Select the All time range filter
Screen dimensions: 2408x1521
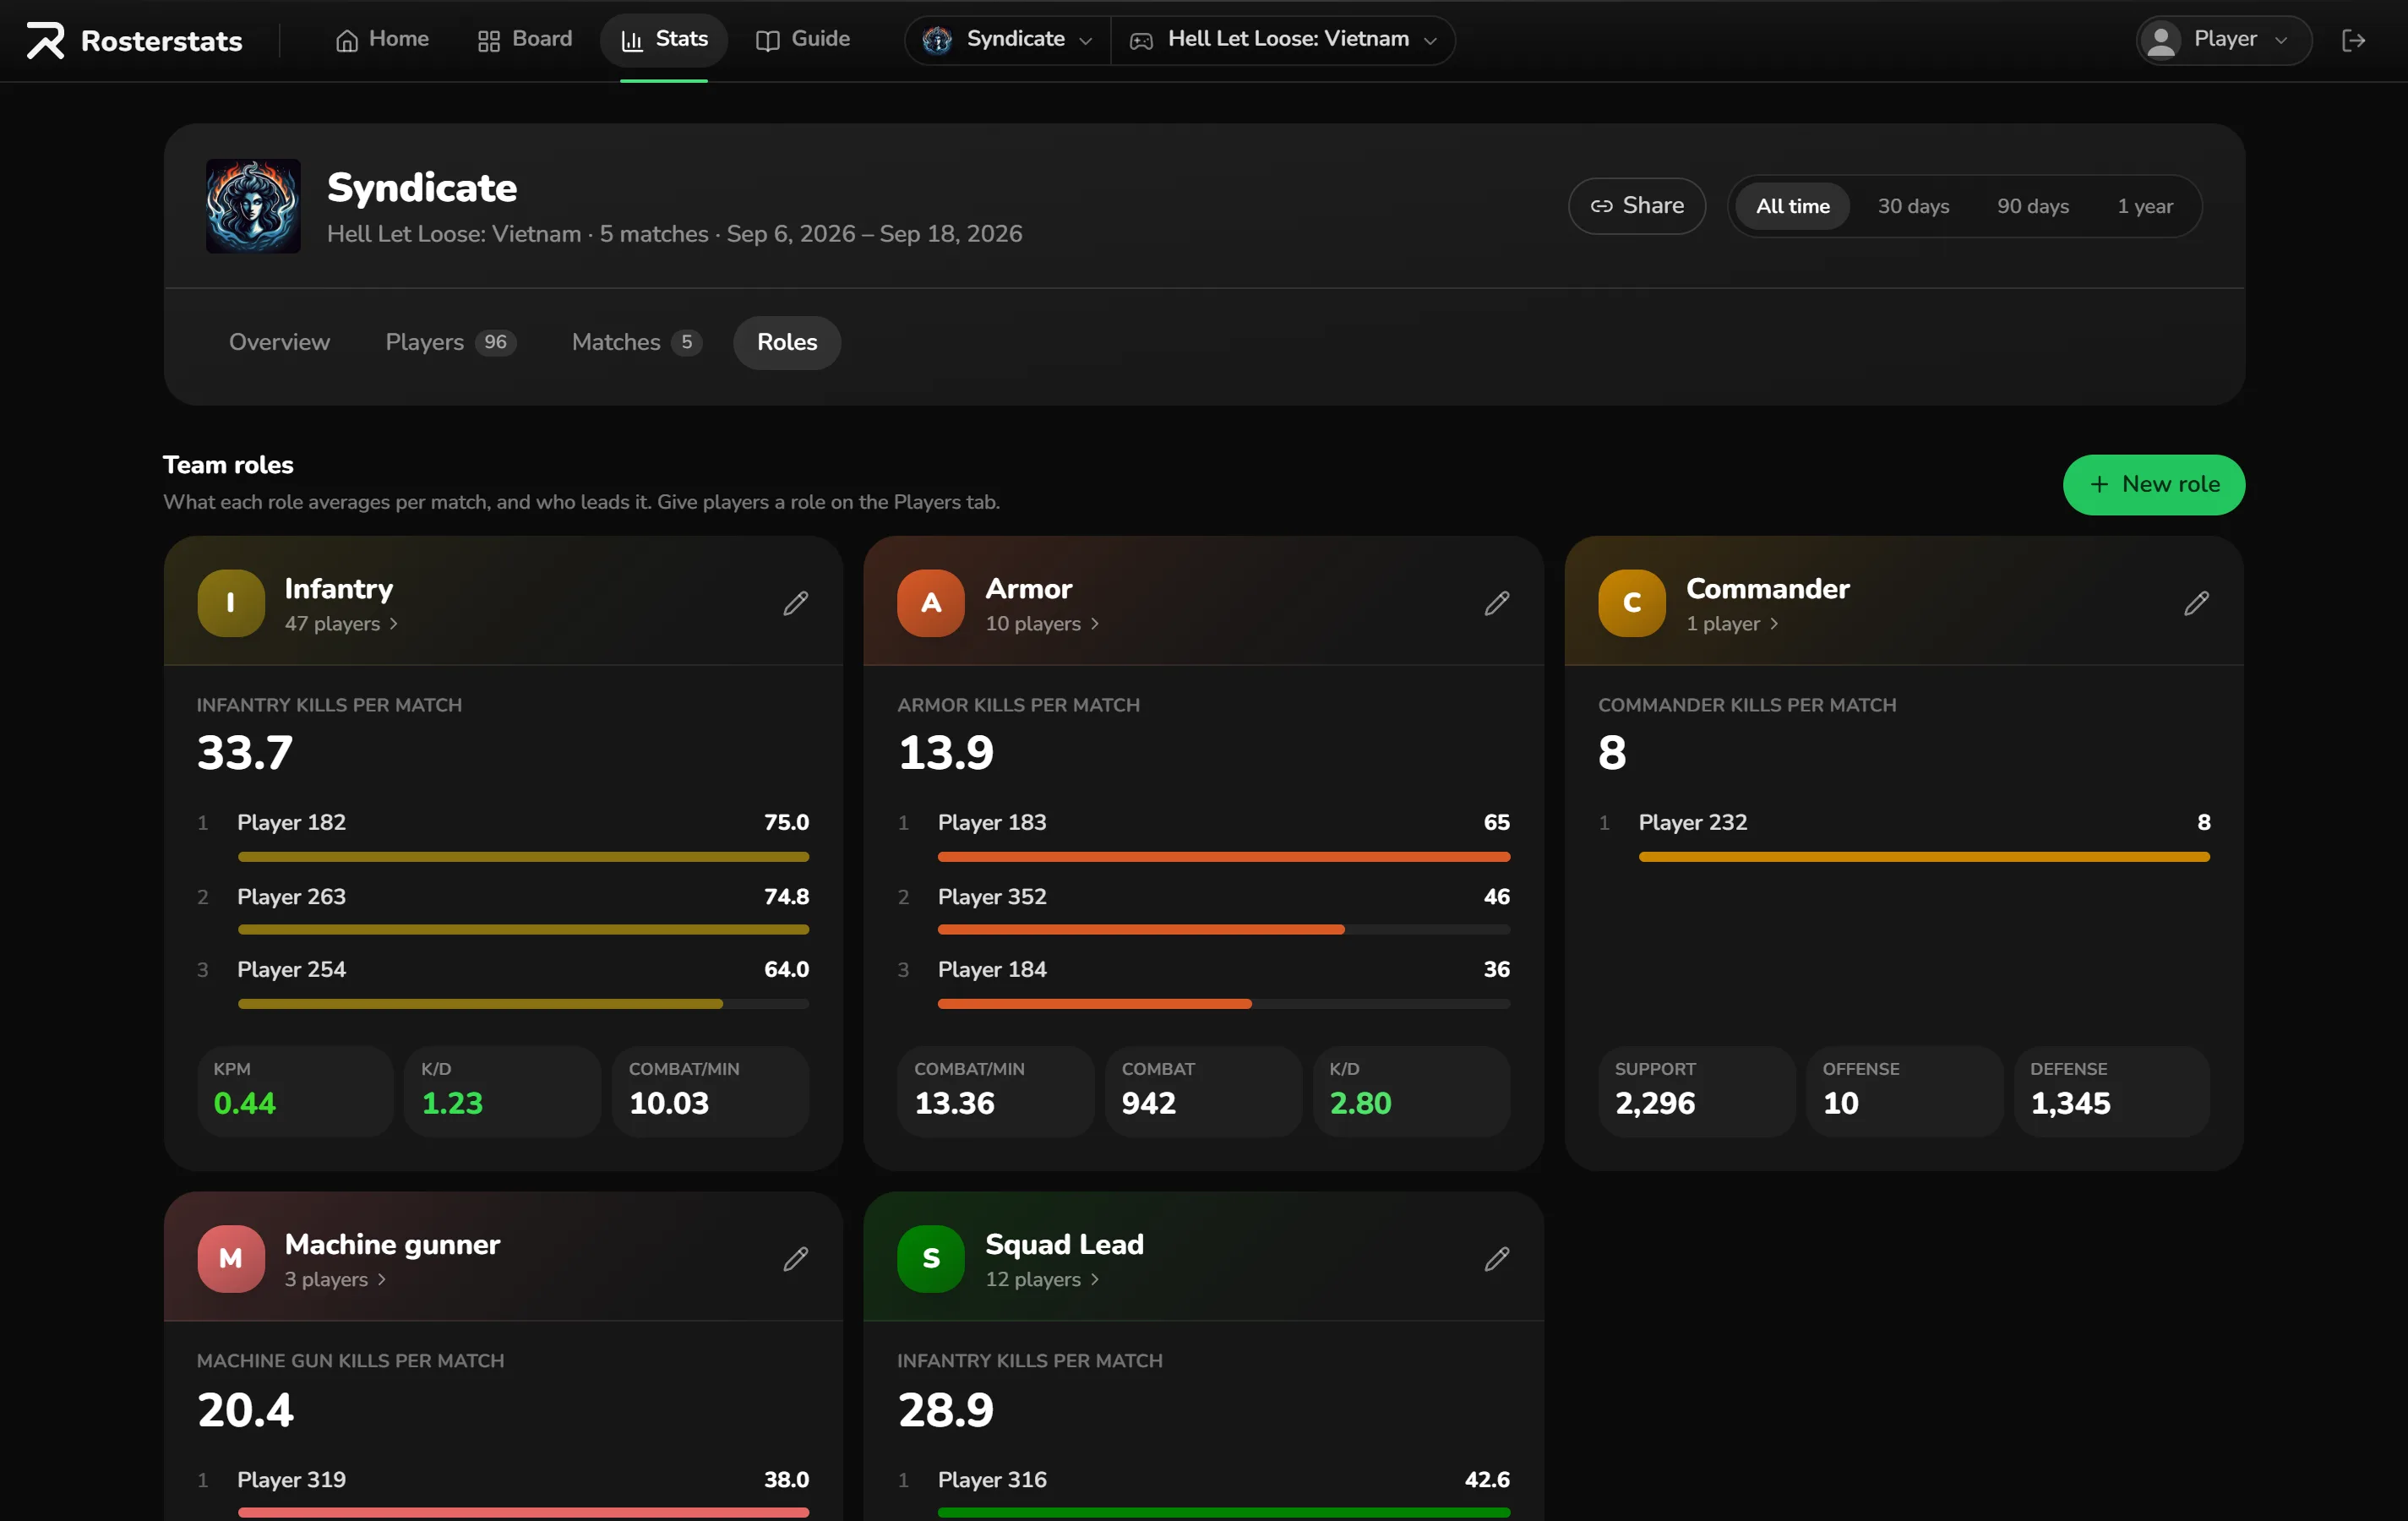click(x=1792, y=206)
